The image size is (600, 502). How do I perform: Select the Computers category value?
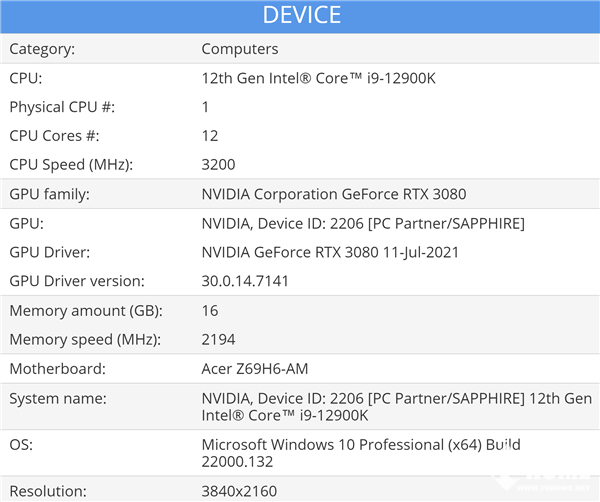tap(240, 48)
